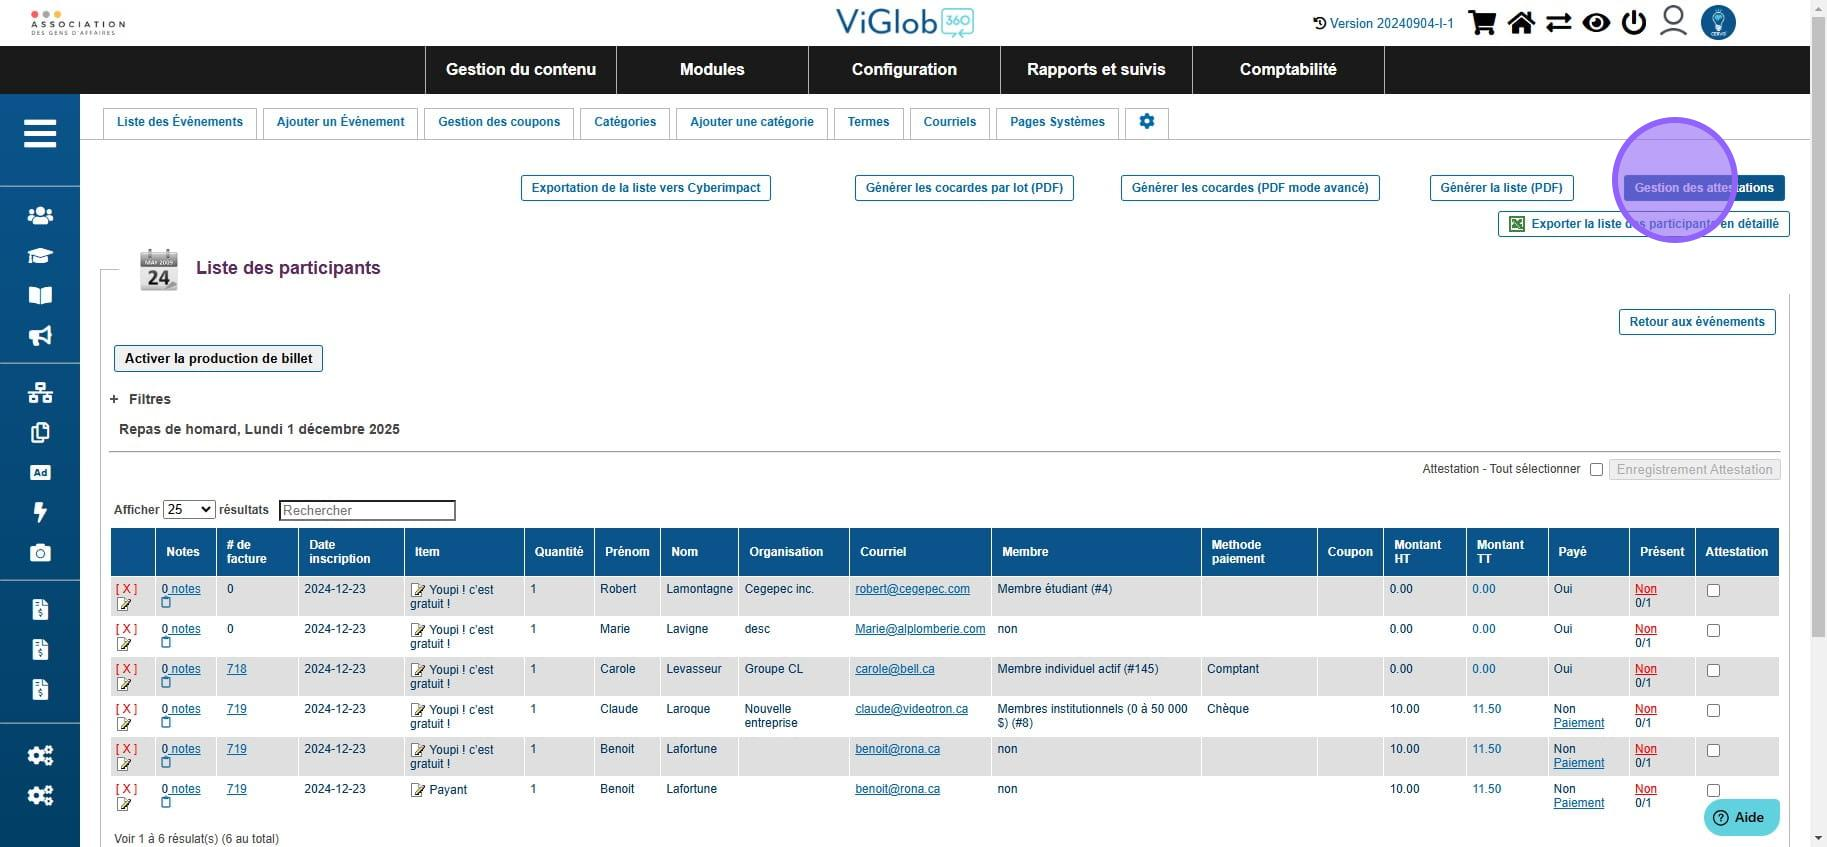Click Gestion des attestations button
Image resolution: width=1827 pixels, height=847 pixels.
pos(1704,188)
